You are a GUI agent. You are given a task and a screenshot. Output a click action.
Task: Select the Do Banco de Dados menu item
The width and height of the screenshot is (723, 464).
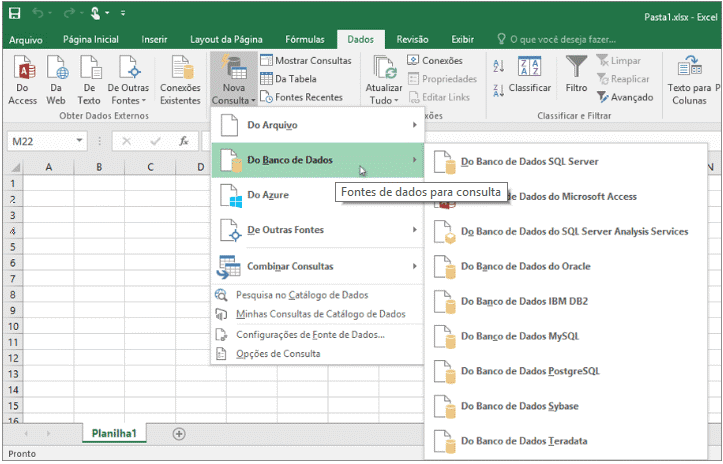[x=318, y=160]
